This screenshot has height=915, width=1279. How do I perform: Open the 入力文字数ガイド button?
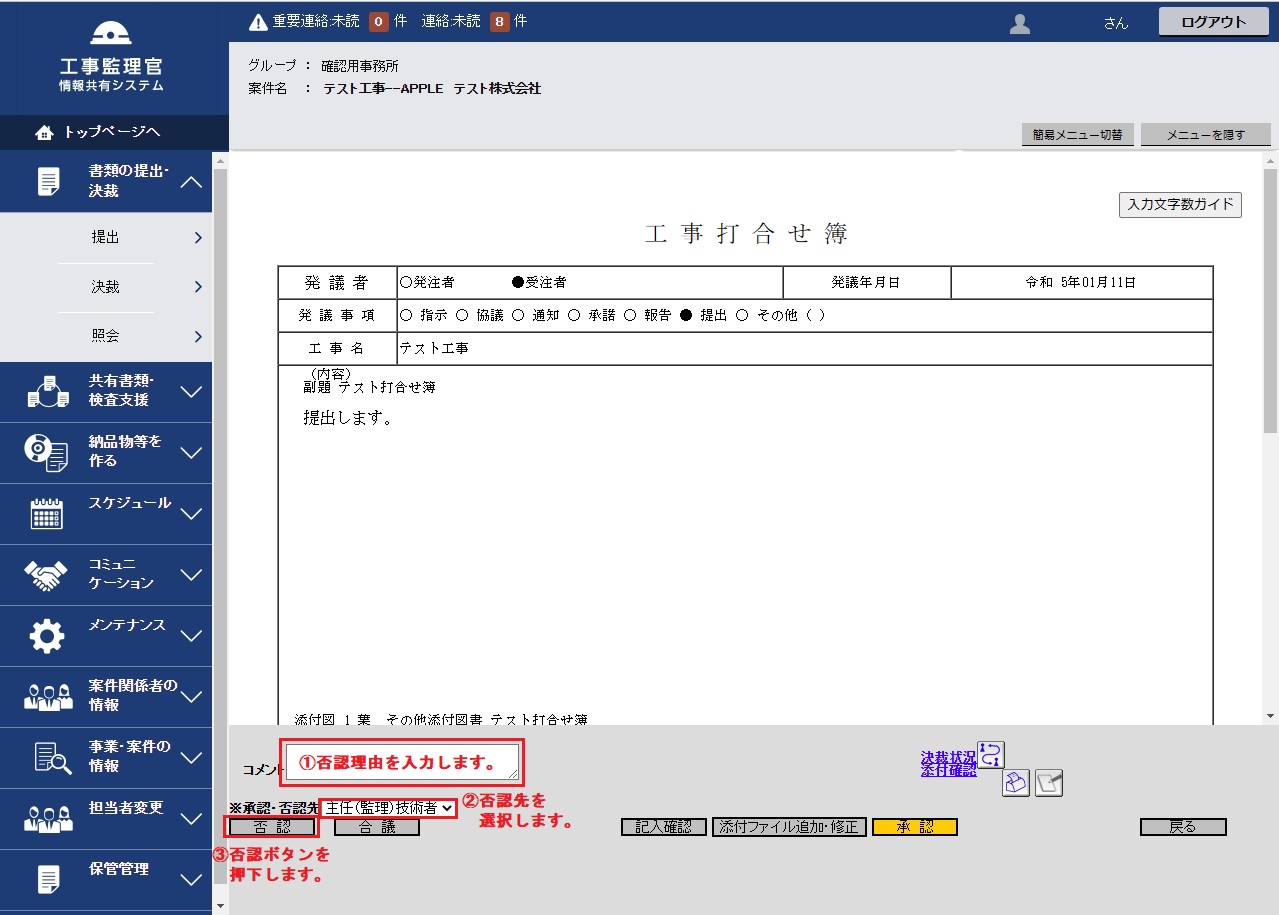1180,205
